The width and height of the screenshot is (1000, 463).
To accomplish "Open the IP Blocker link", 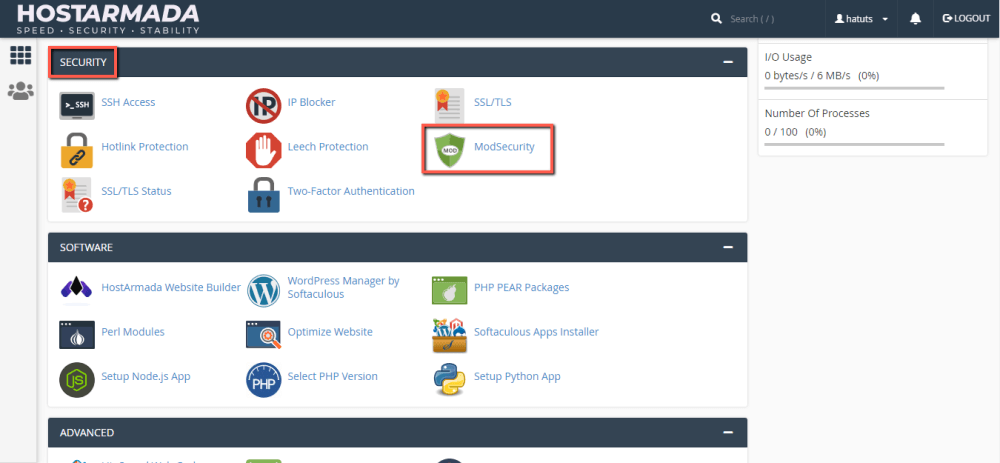I will pyautogui.click(x=311, y=102).
